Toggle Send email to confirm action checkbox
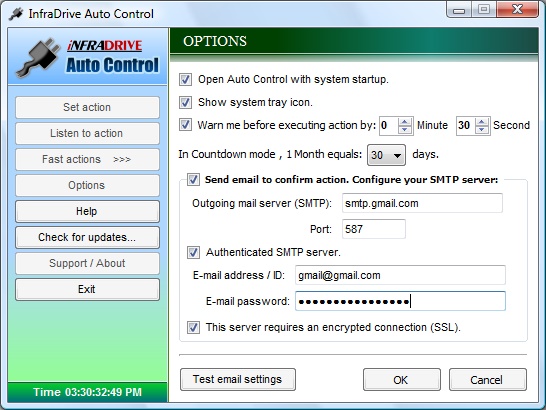 [193, 179]
